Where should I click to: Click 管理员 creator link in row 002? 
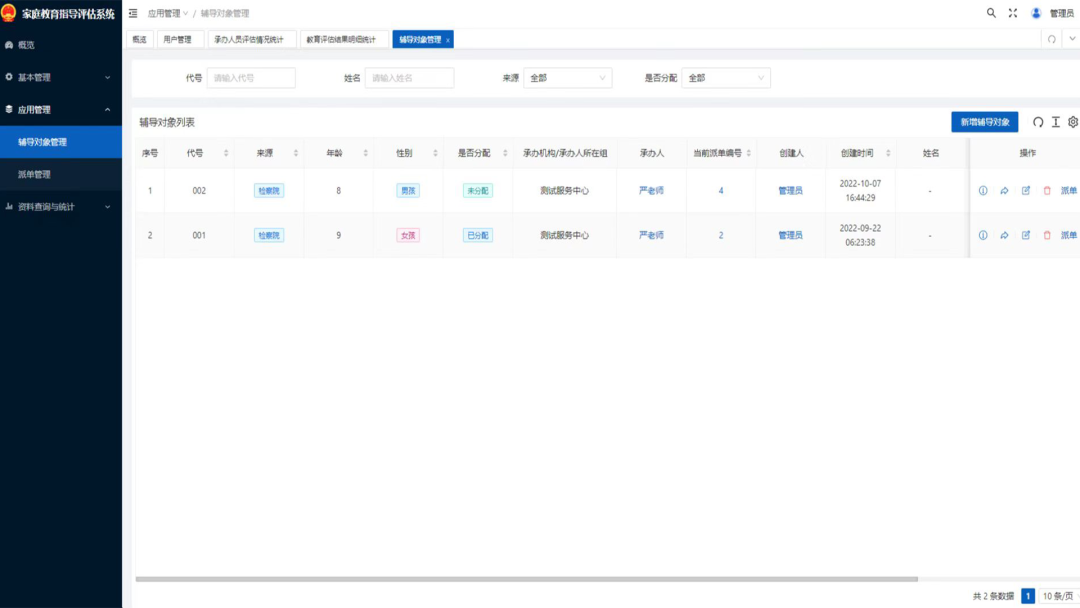(790, 191)
